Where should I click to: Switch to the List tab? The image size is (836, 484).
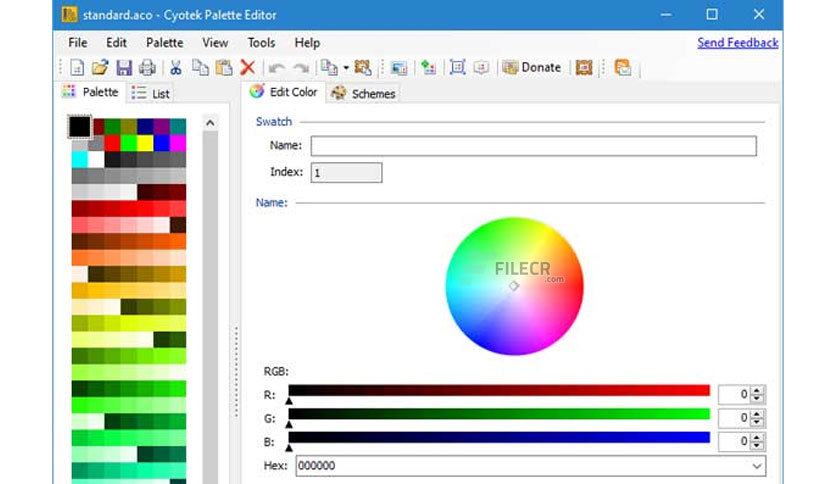[150, 93]
